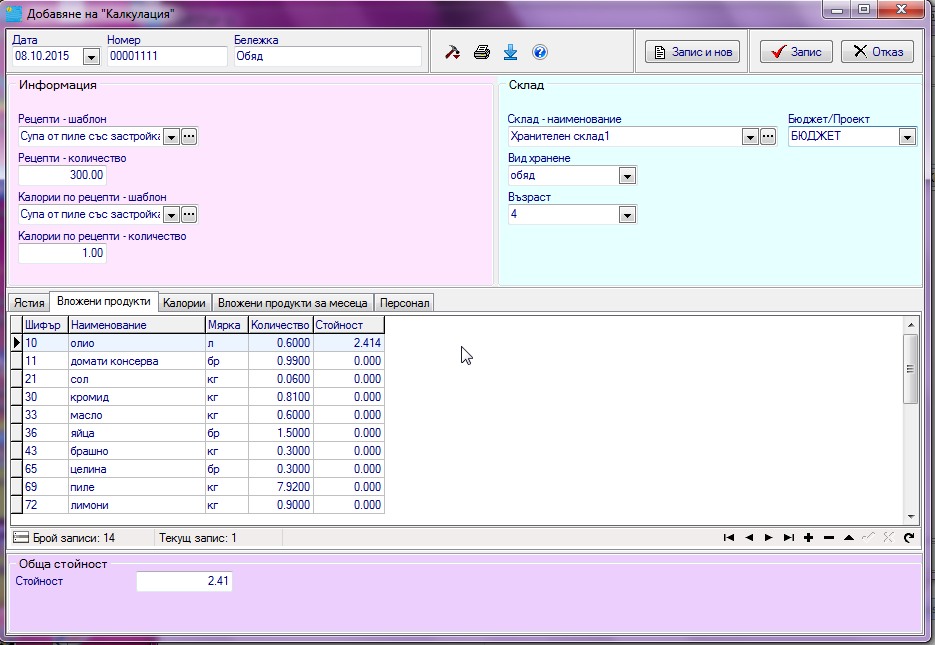This screenshot has width=935, height=645.
Task: Open the Дата calendar dropdown
Action: click(x=91, y=57)
